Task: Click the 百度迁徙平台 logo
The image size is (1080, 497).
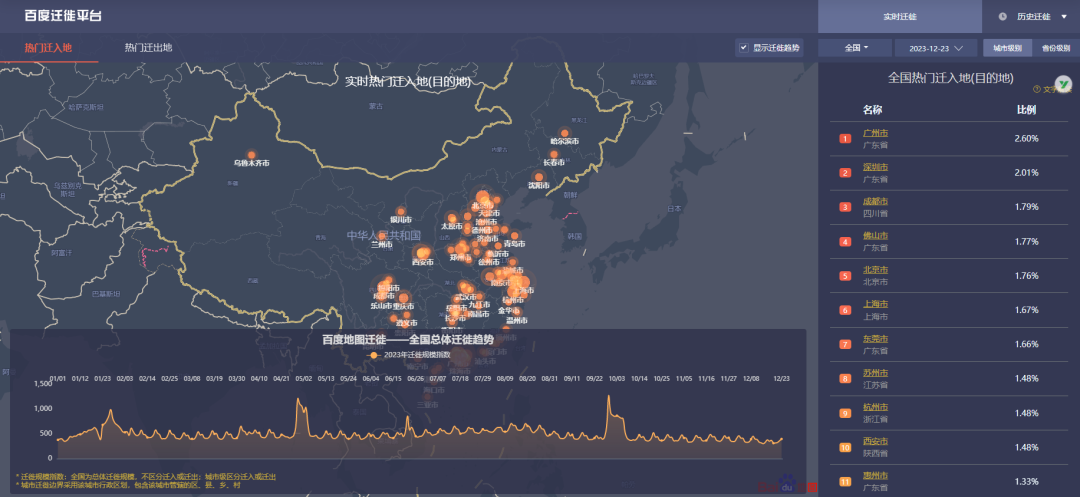Action: [63, 15]
